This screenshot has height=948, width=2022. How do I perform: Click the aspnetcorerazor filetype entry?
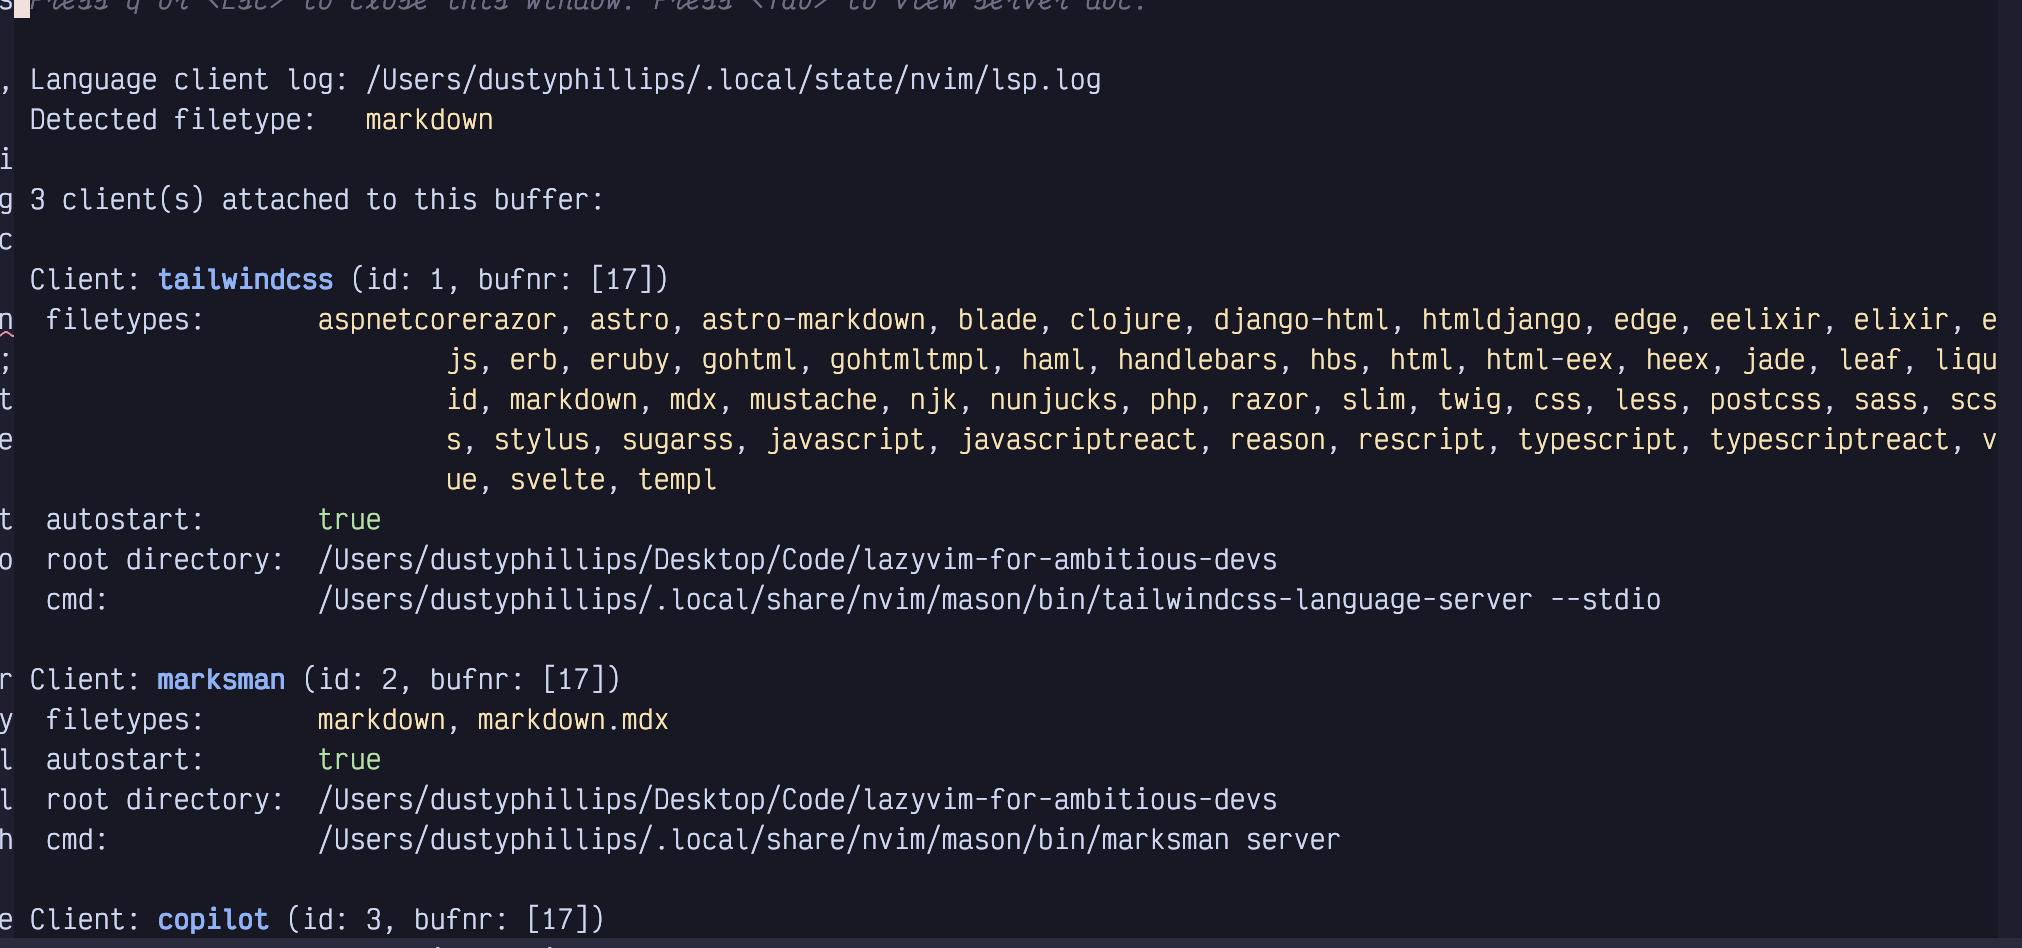(437, 320)
